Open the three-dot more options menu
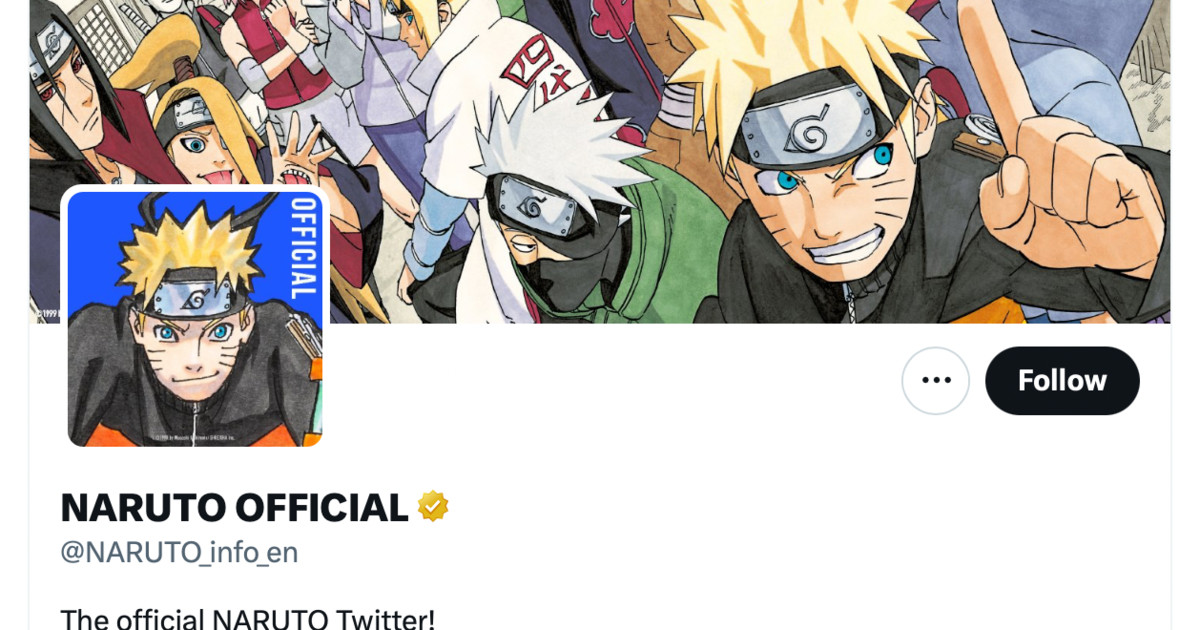Image resolution: width=1200 pixels, height=630 pixels. point(935,380)
